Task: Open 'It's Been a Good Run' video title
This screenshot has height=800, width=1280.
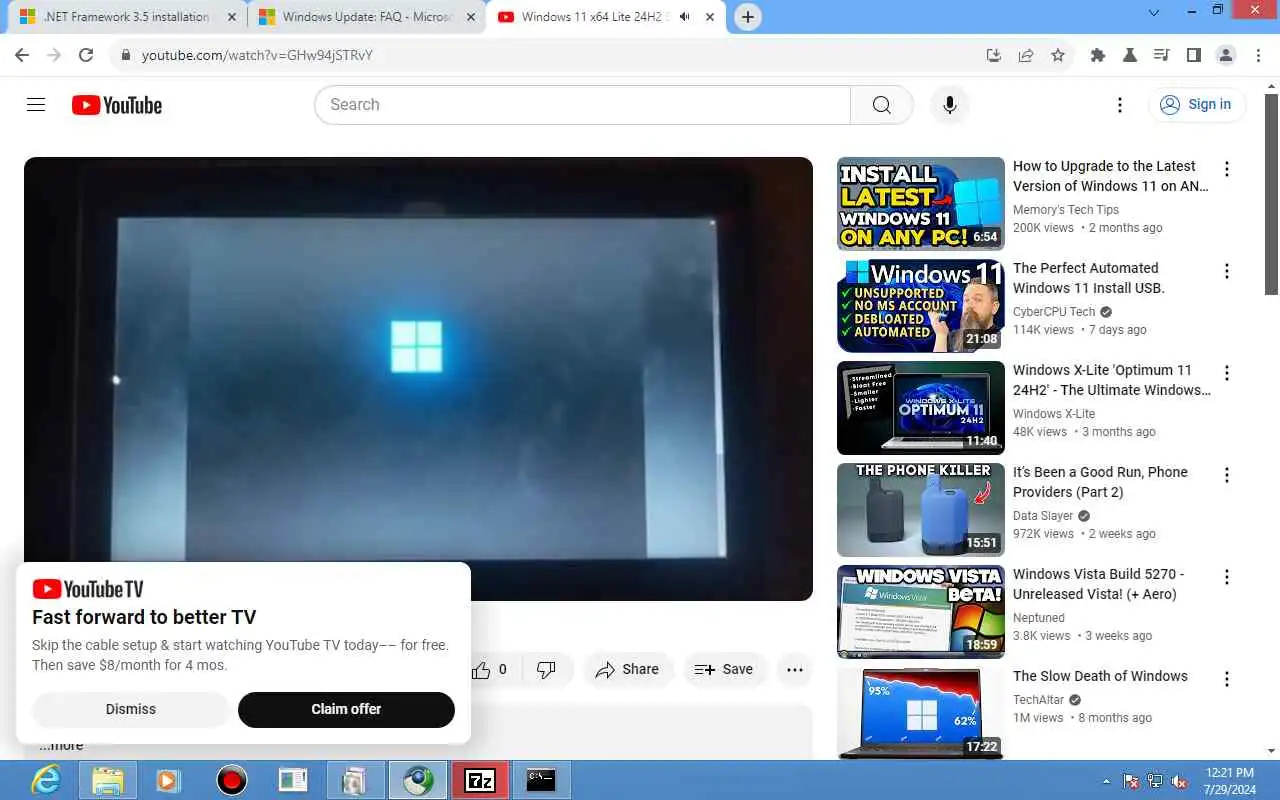Action: 1100,482
